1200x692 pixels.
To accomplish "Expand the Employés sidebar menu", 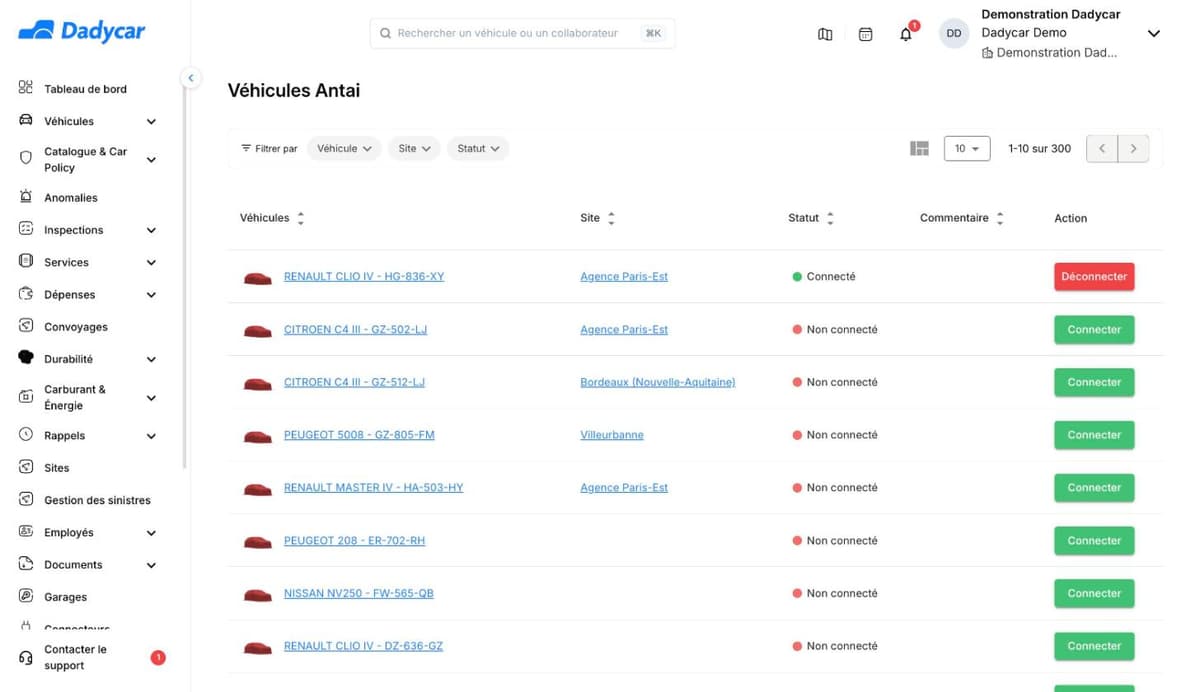I will [x=151, y=533].
